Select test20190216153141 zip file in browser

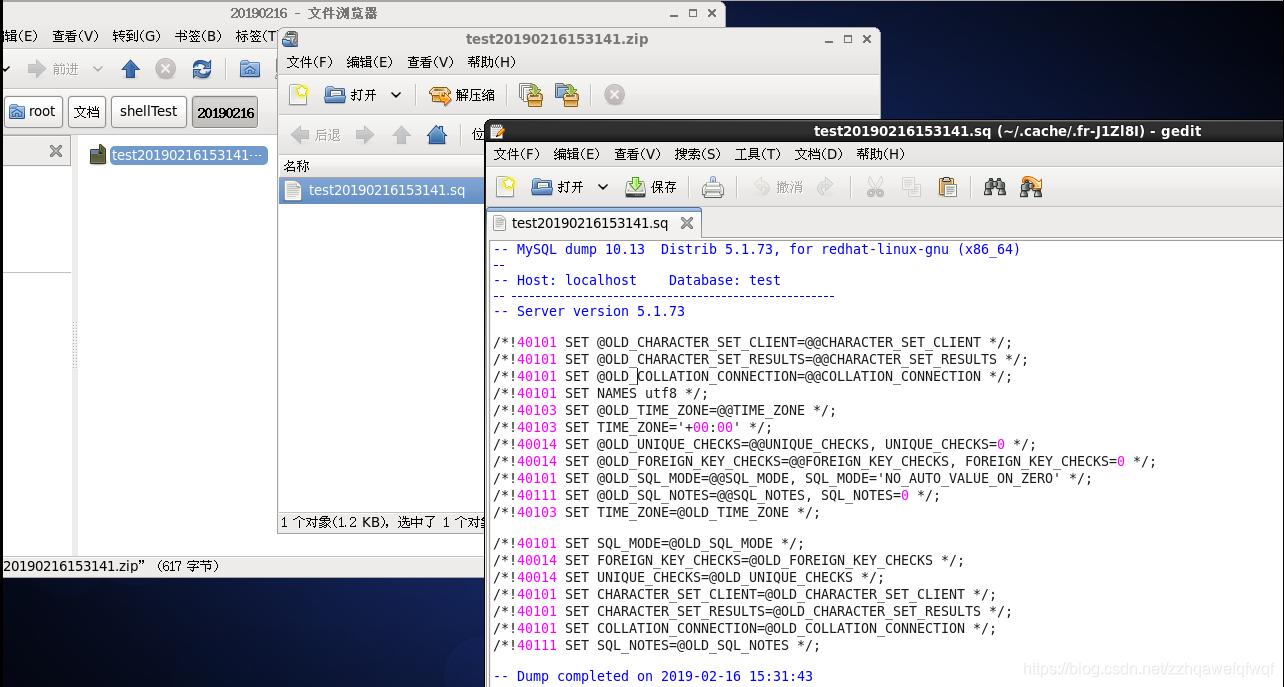click(x=178, y=155)
